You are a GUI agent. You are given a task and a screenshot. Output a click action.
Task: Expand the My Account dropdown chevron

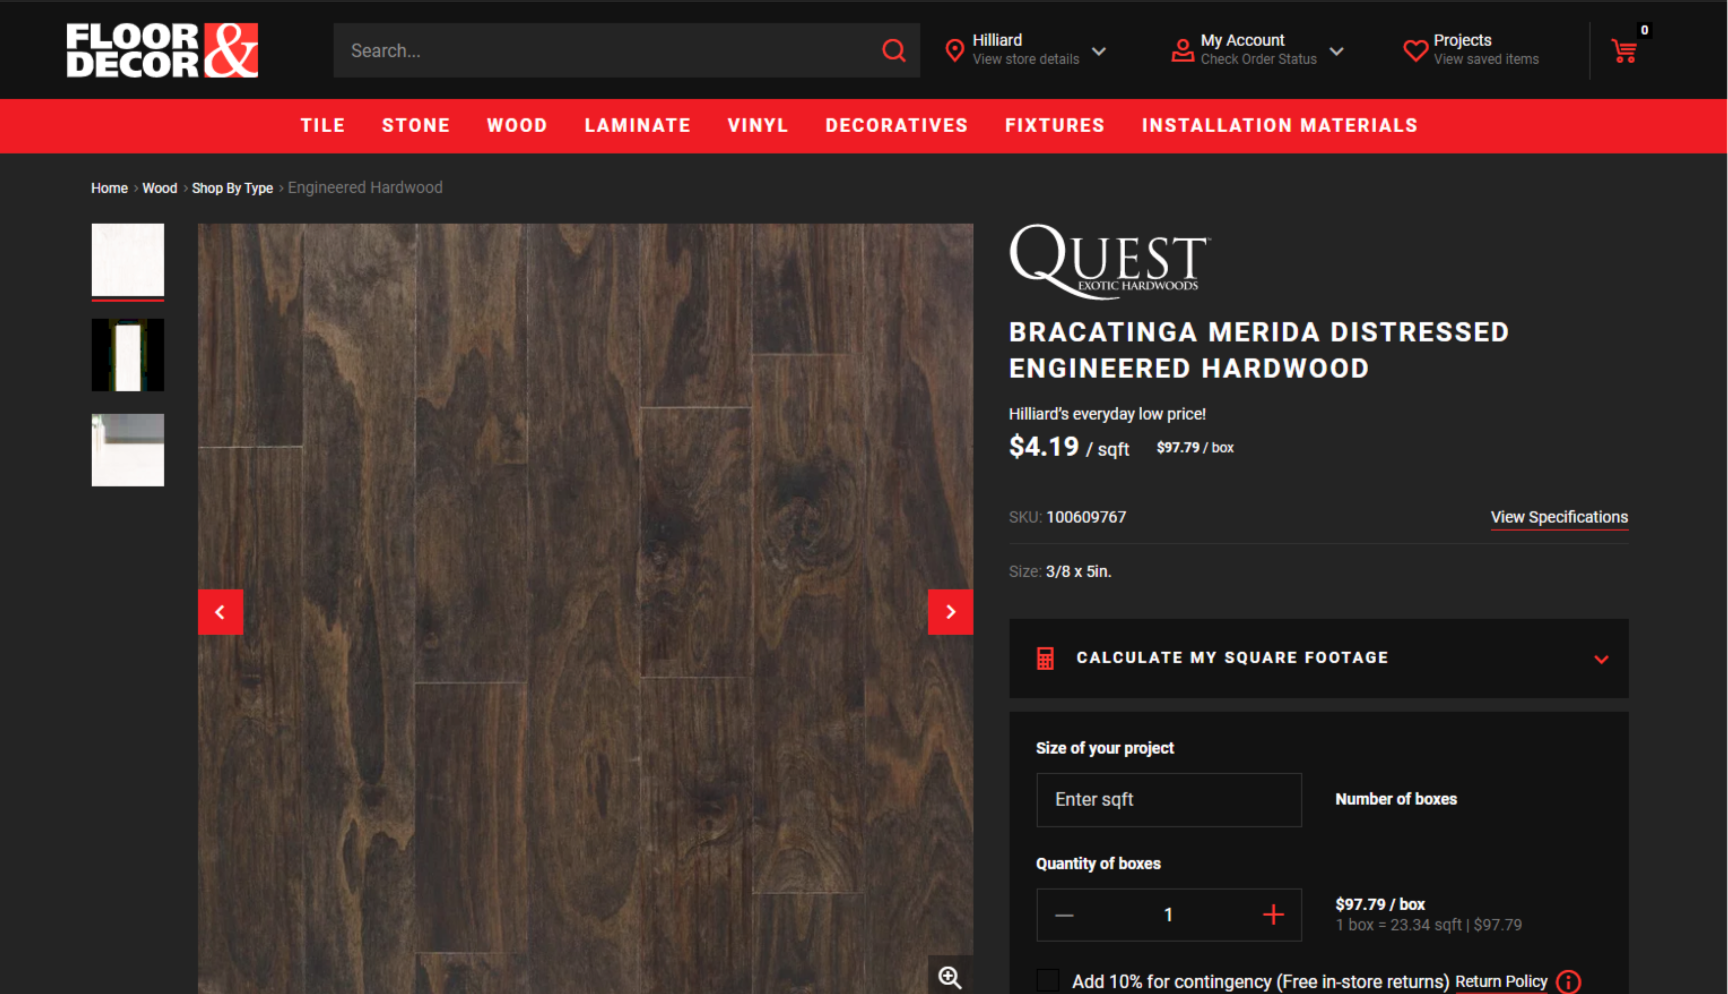[x=1337, y=51]
